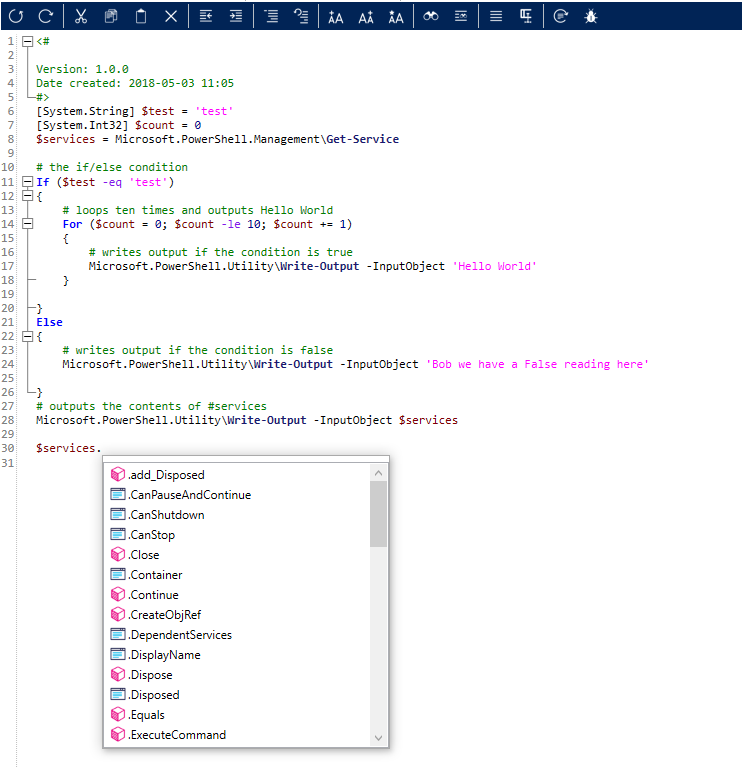
Task: Click the redo icon in toolbar
Action: point(45,16)
